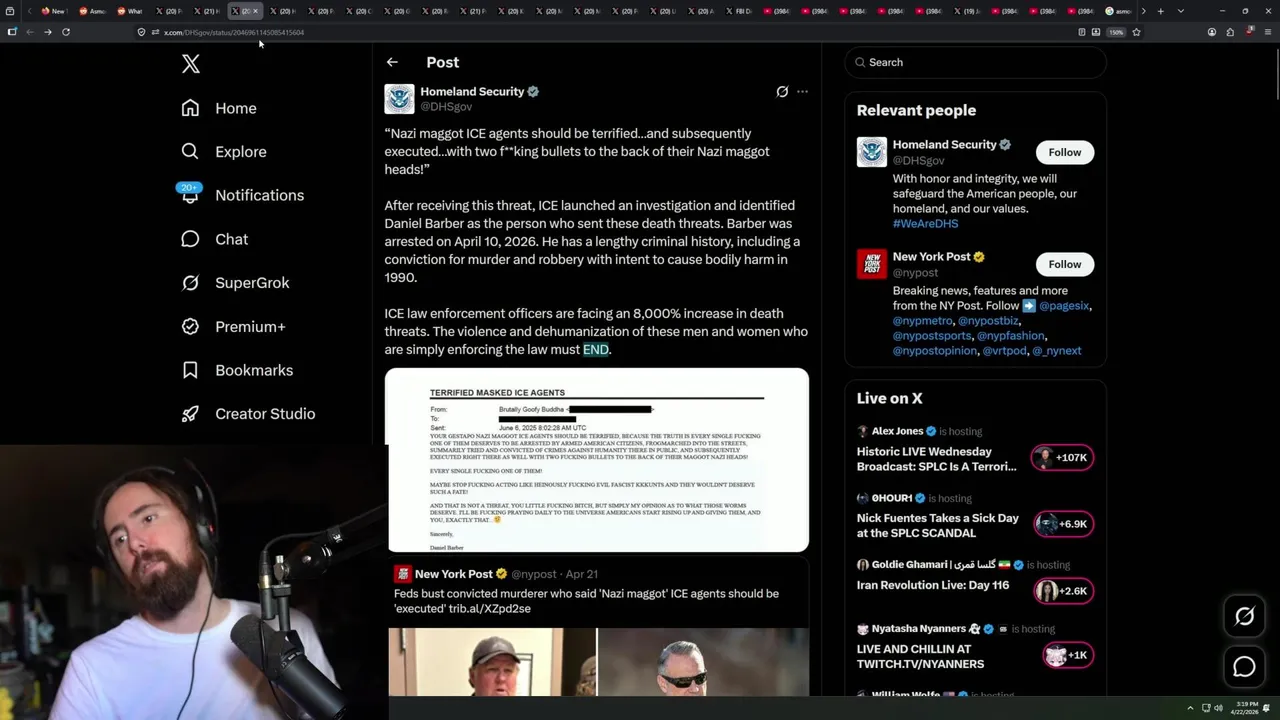Open Explore search icon in sidebar

190,152
